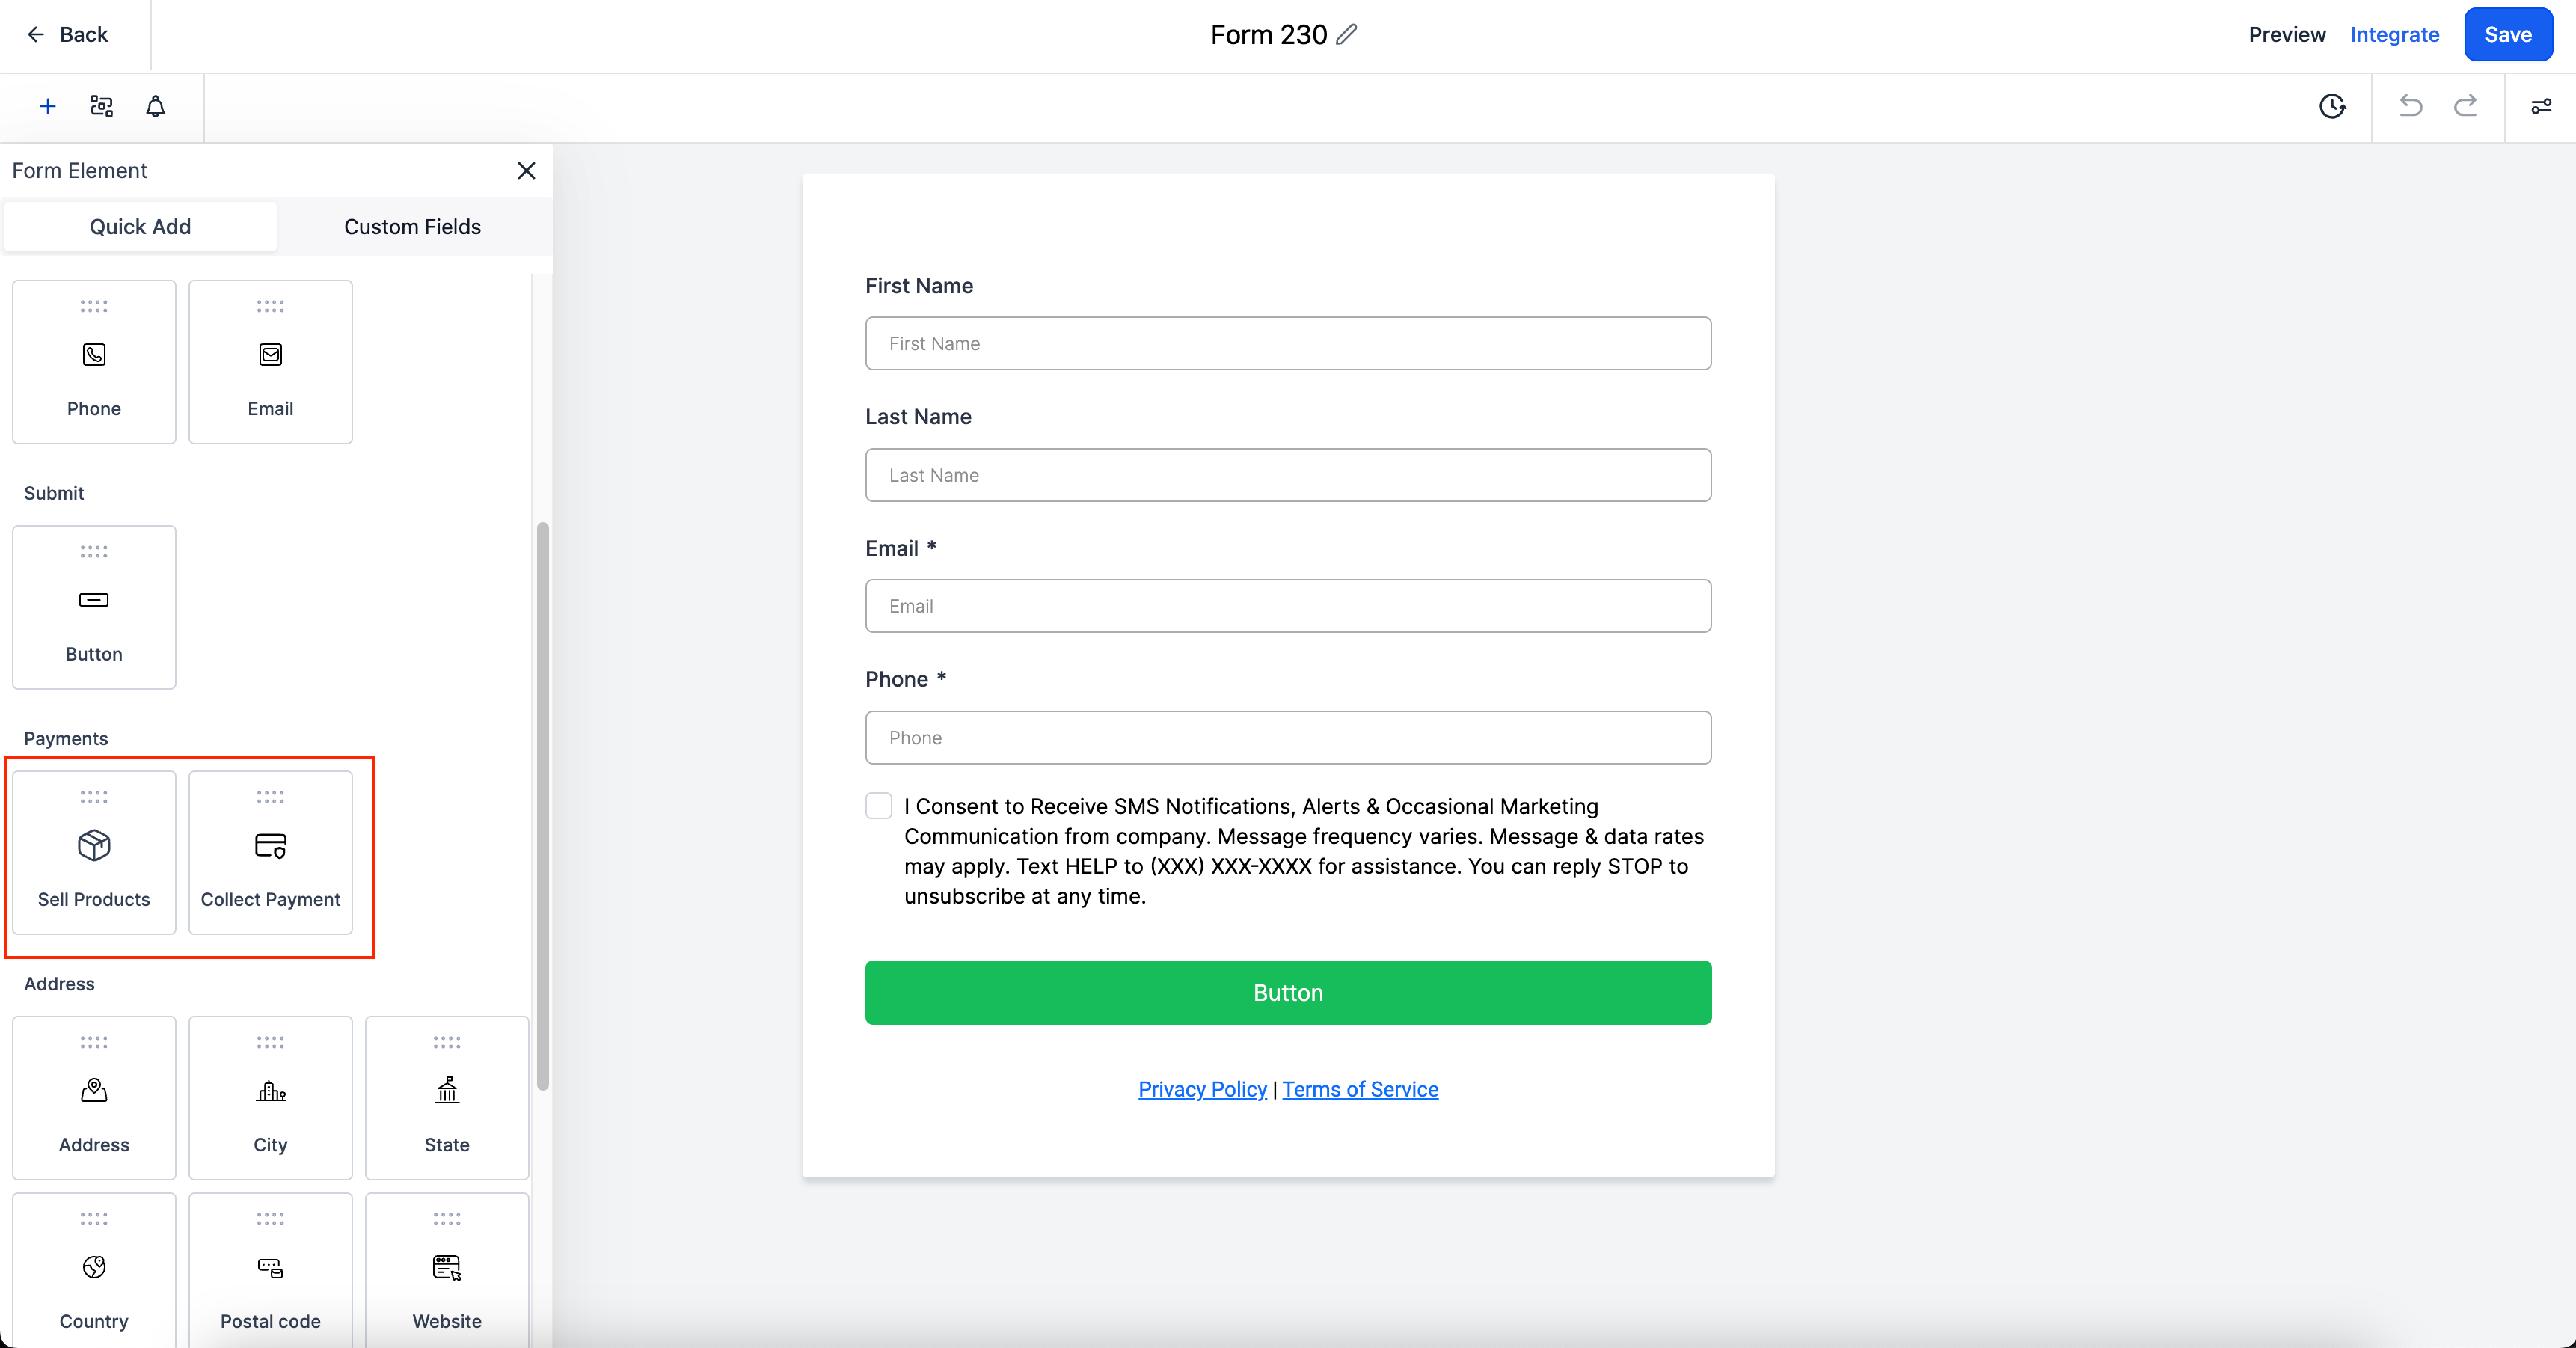Click the Email form element icon

pyautogui.click(x=269, y=355)
